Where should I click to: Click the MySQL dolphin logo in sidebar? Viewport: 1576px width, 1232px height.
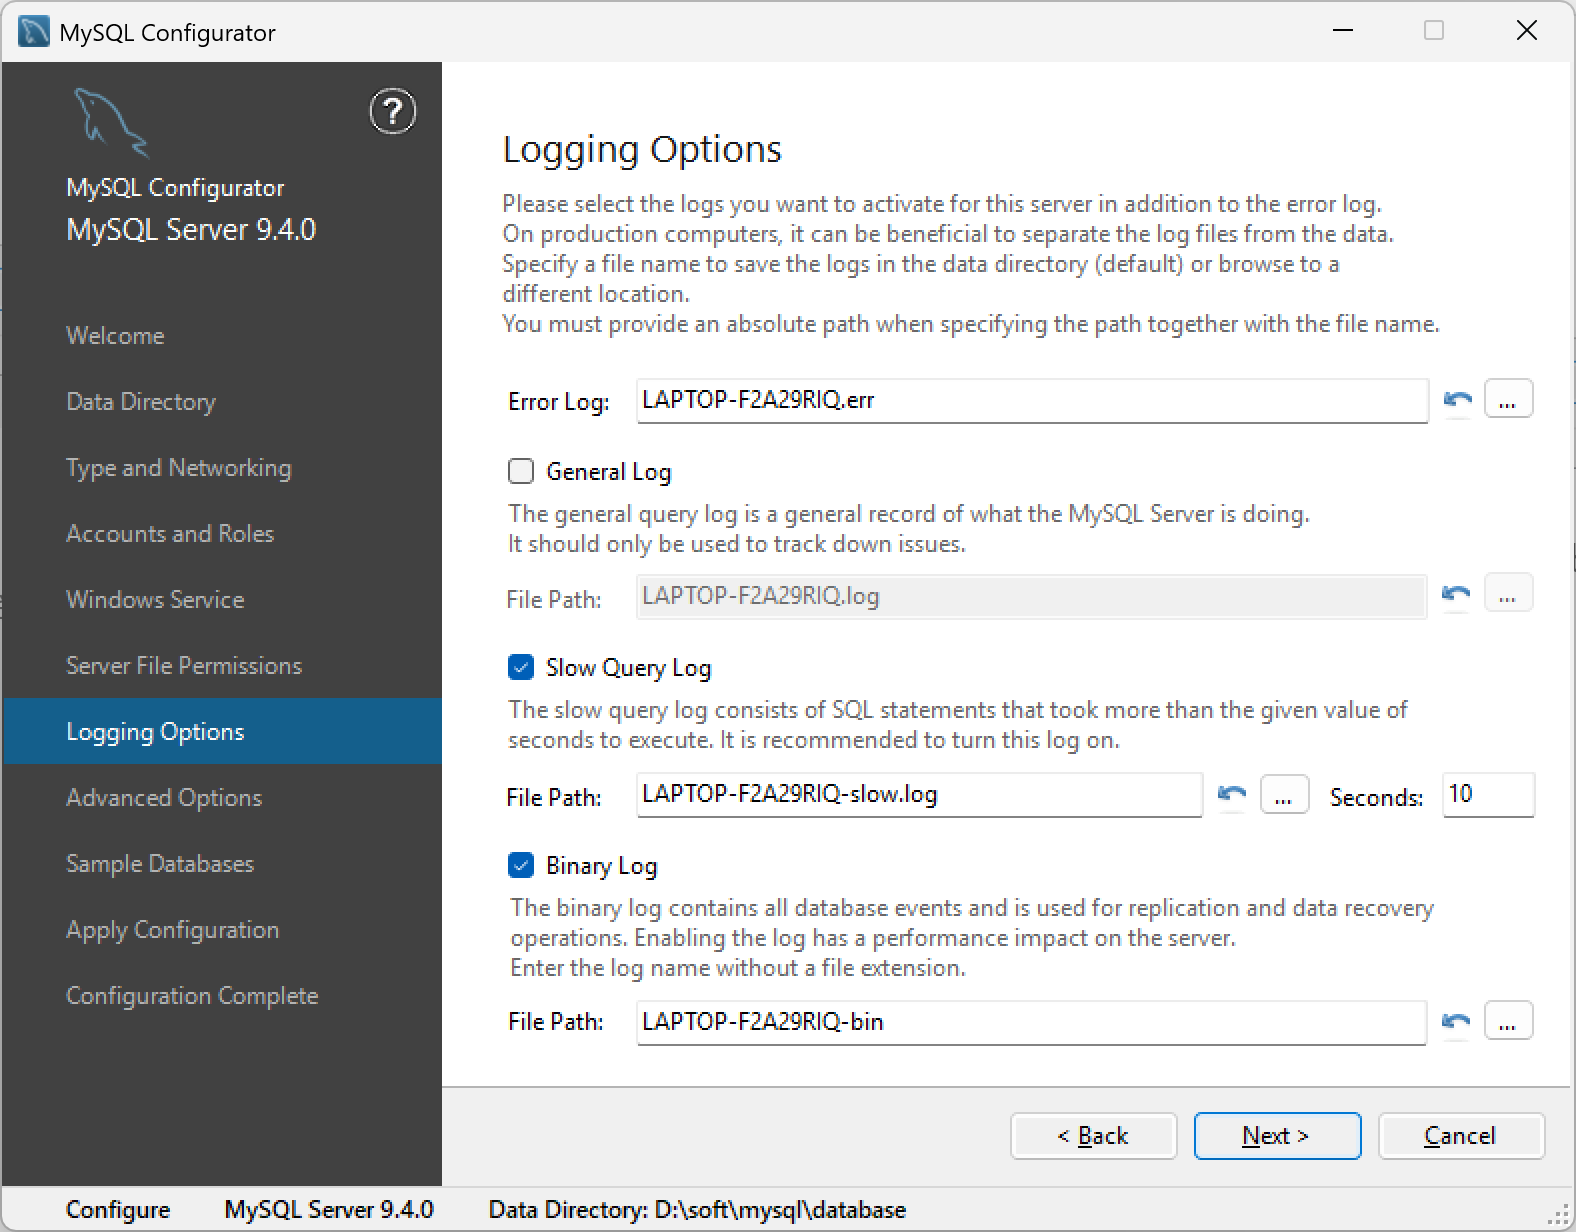coord(110,122)
